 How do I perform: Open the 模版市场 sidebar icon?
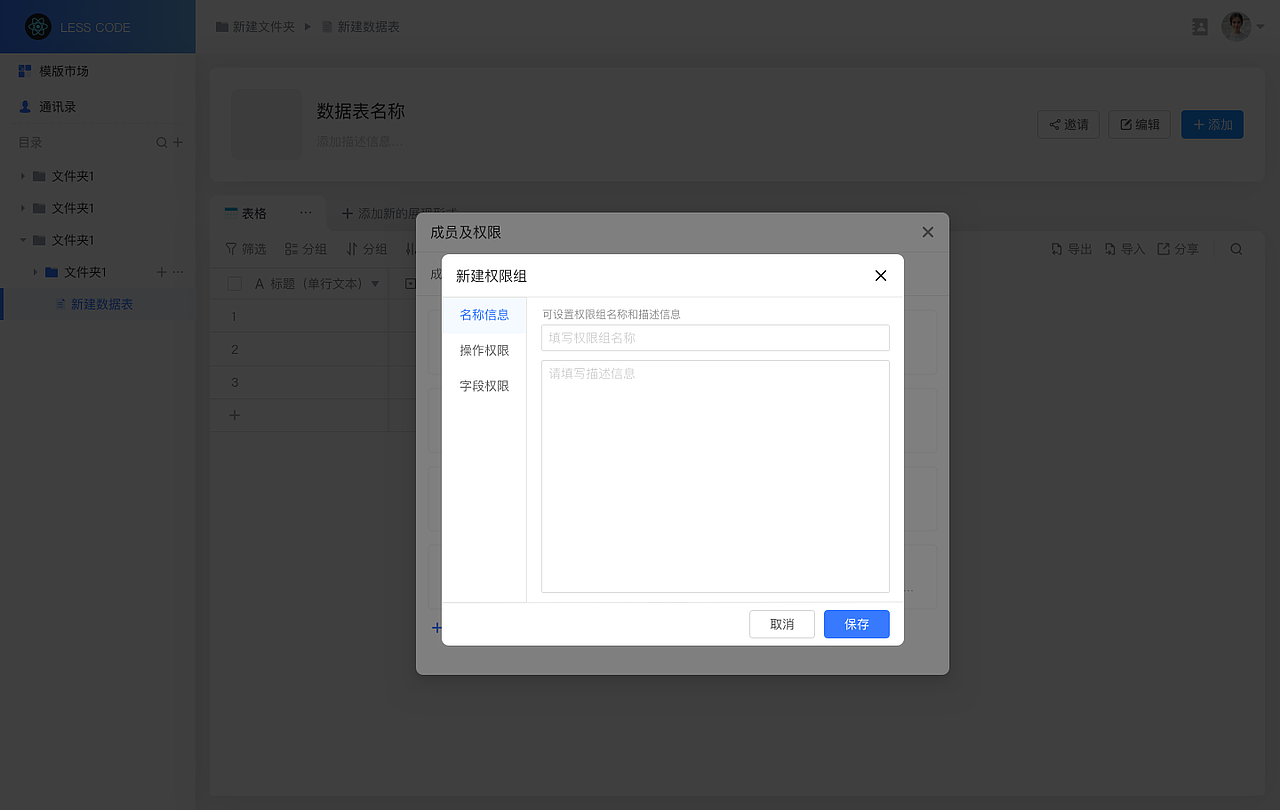click(x=24, y=71)
